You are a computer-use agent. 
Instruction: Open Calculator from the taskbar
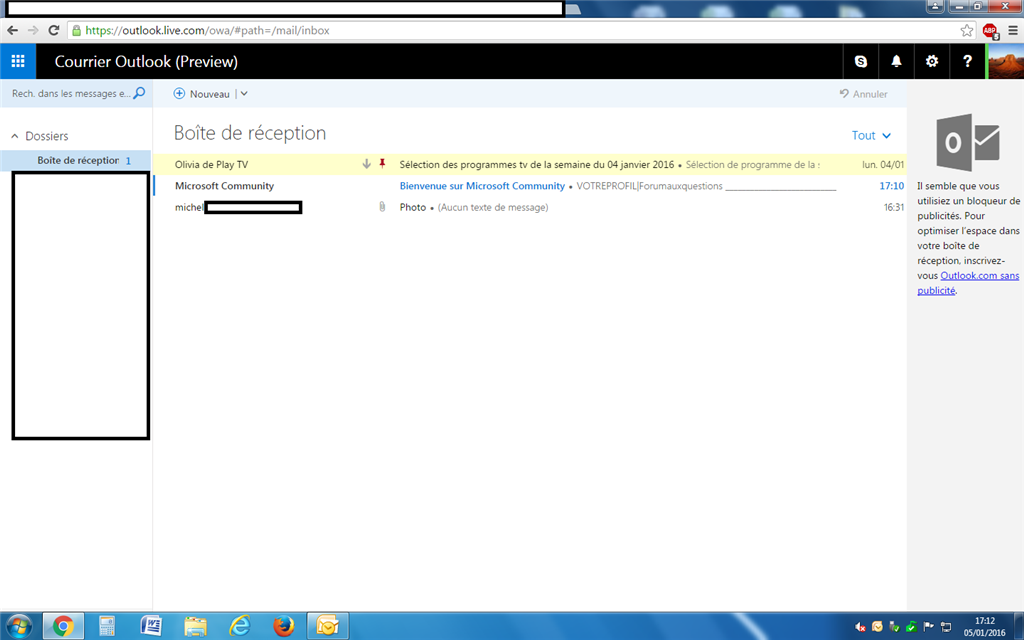pos(107,626)
